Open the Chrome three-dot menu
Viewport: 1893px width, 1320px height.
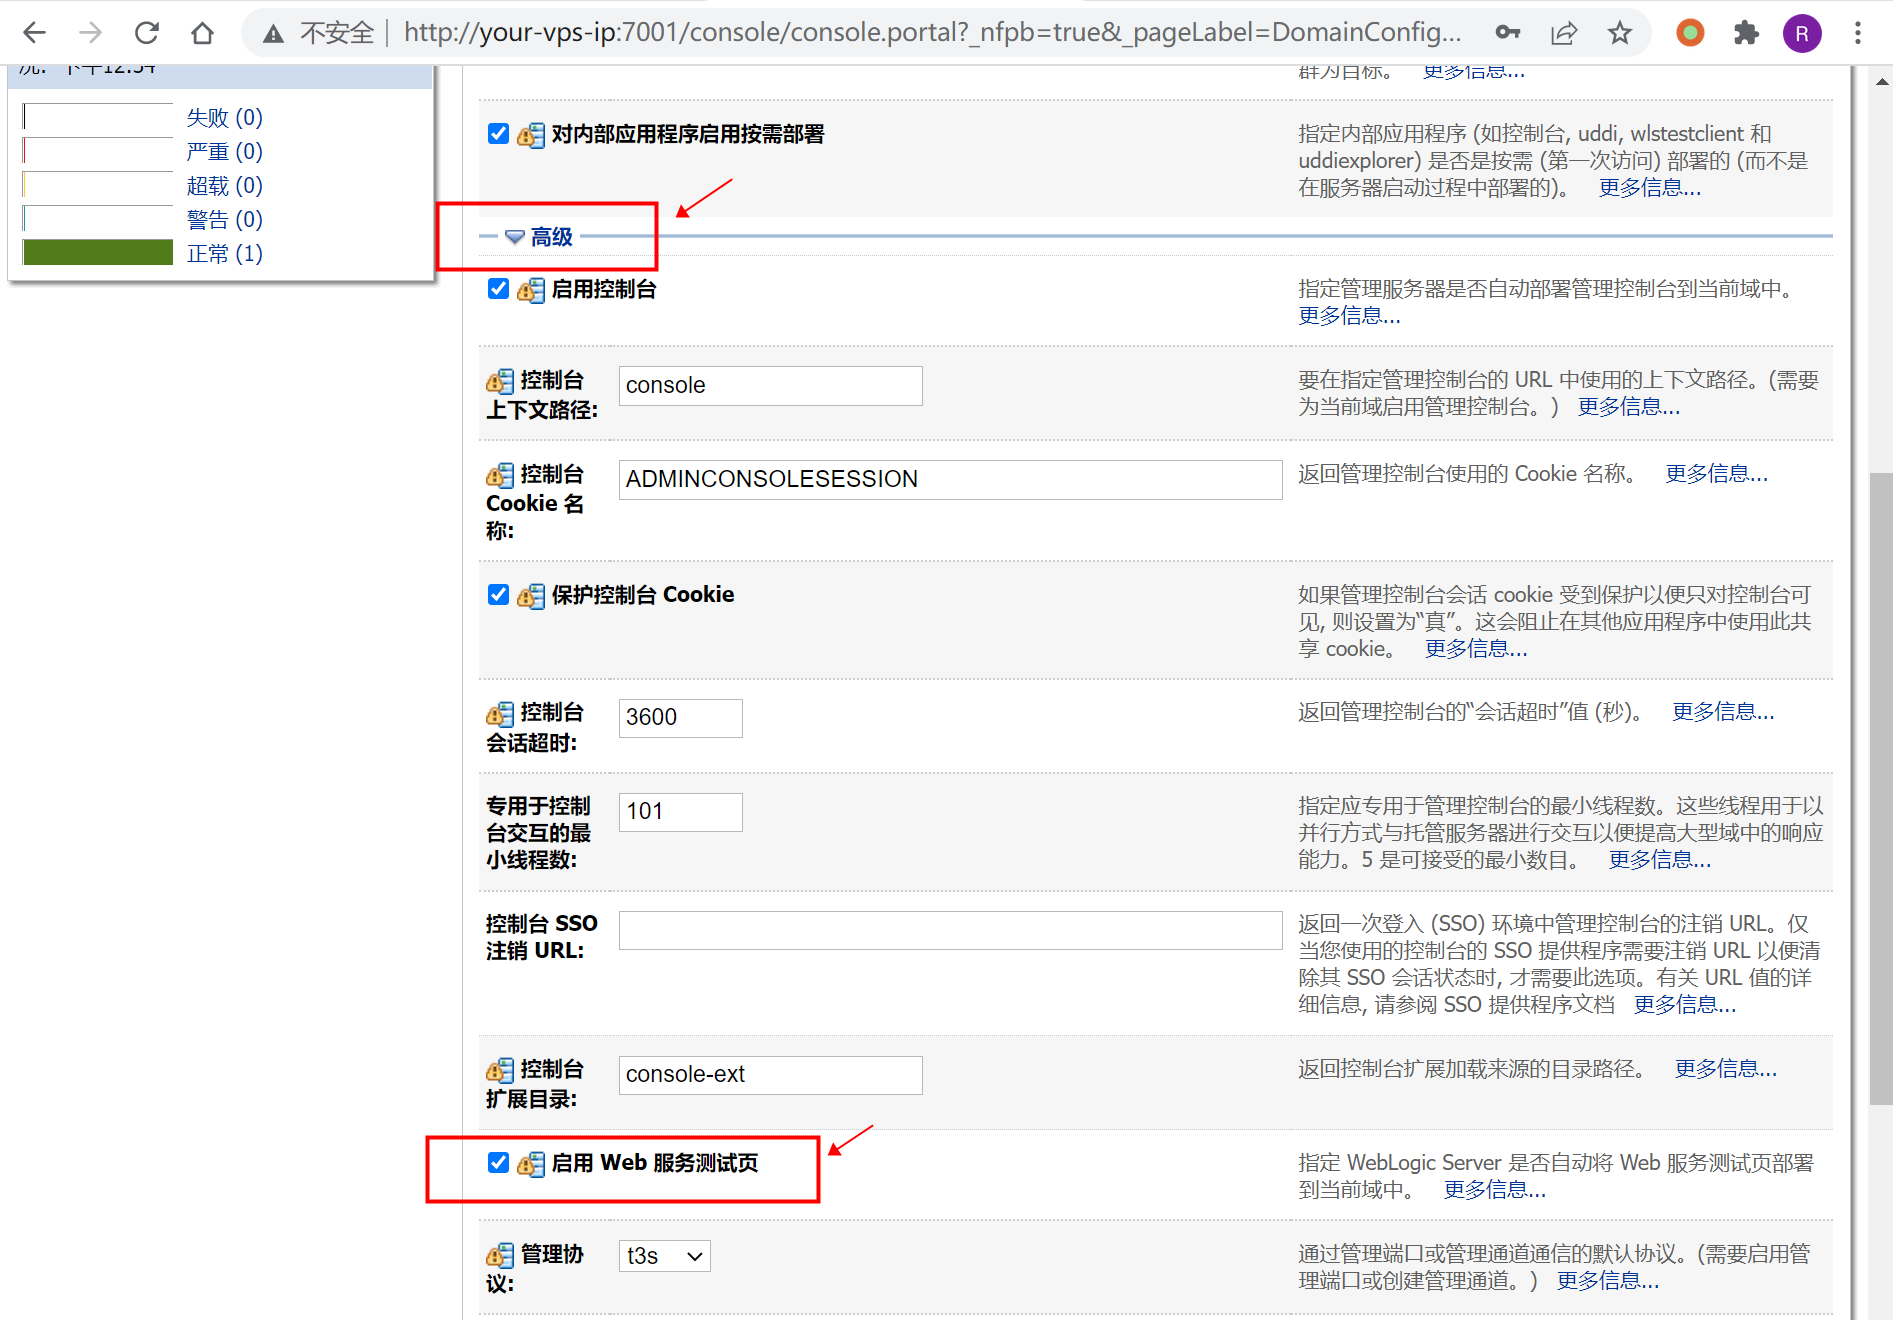click(x=1857, y=33)
